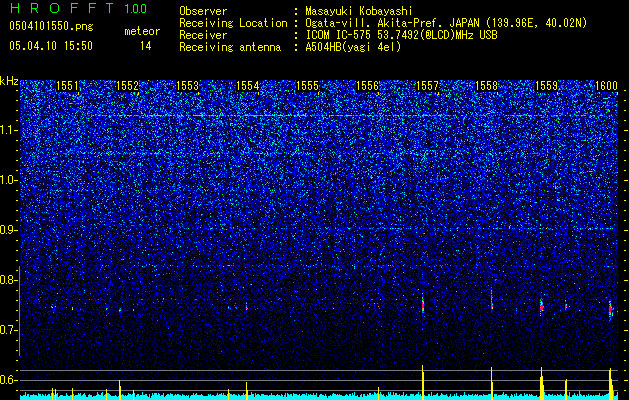Click the kHz frequency axis unit label

click(9, 81)
